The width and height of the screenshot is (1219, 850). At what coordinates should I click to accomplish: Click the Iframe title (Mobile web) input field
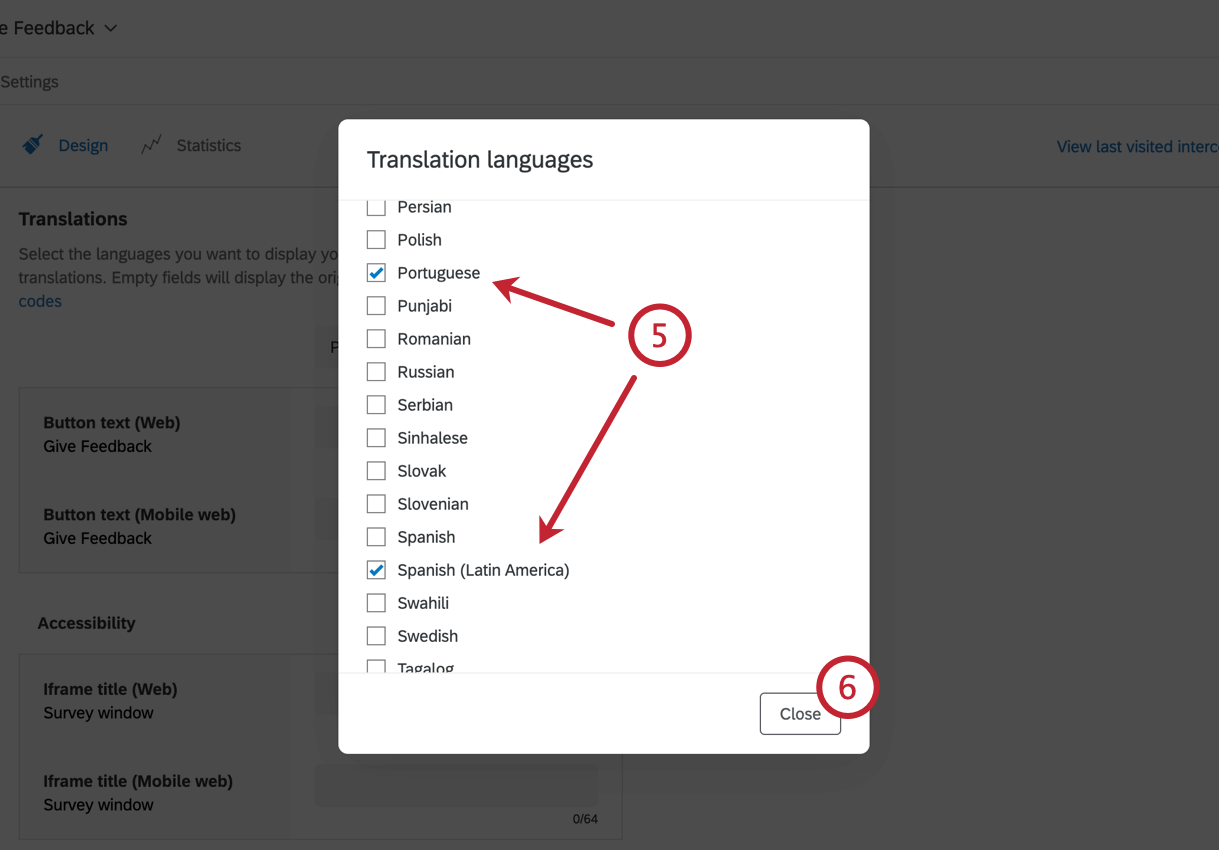tap(455, 784)
